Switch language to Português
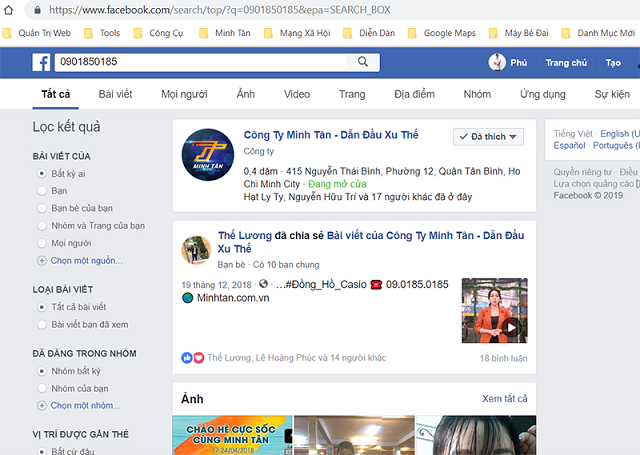 pos(616,146)
